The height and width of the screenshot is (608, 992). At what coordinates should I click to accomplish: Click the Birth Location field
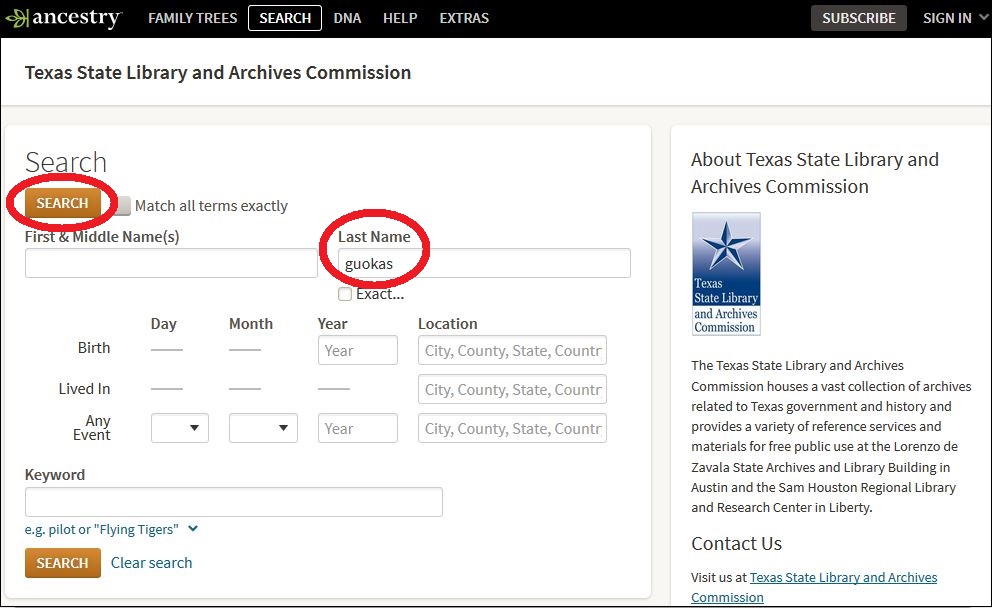tap(512, 351)
